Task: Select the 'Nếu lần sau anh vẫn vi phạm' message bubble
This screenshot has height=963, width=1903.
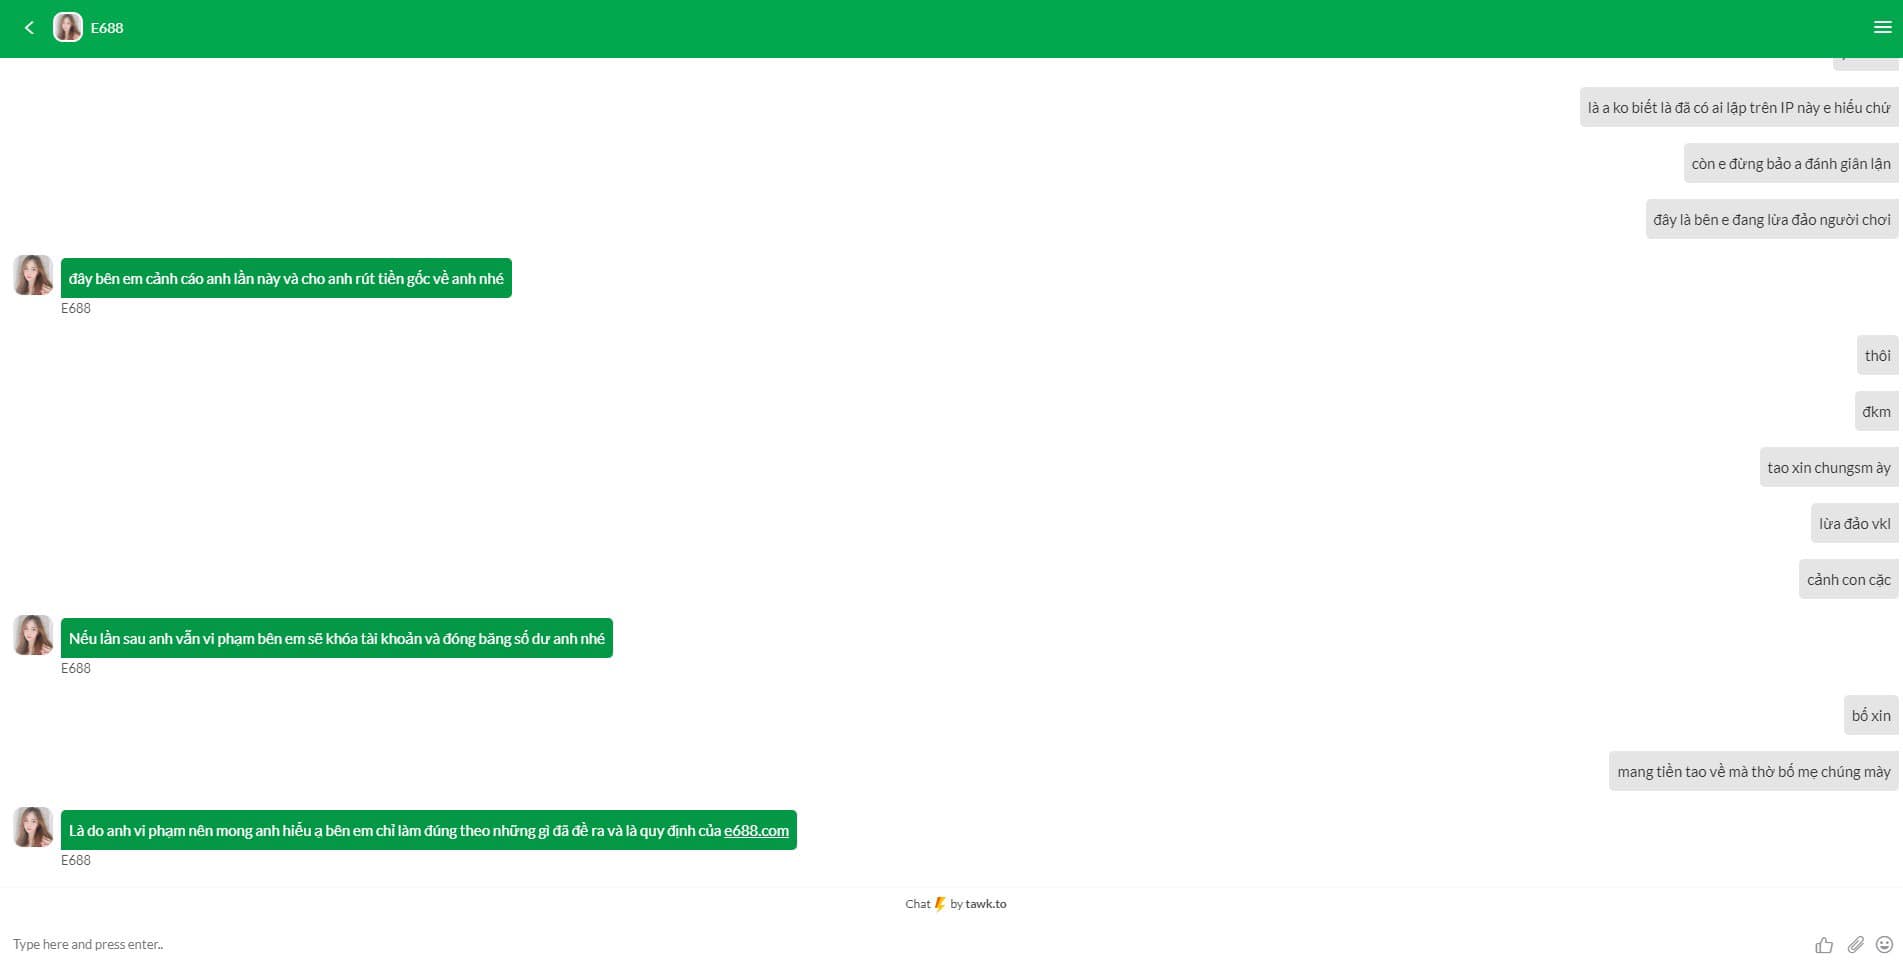Action: click(x=336, y=638)
